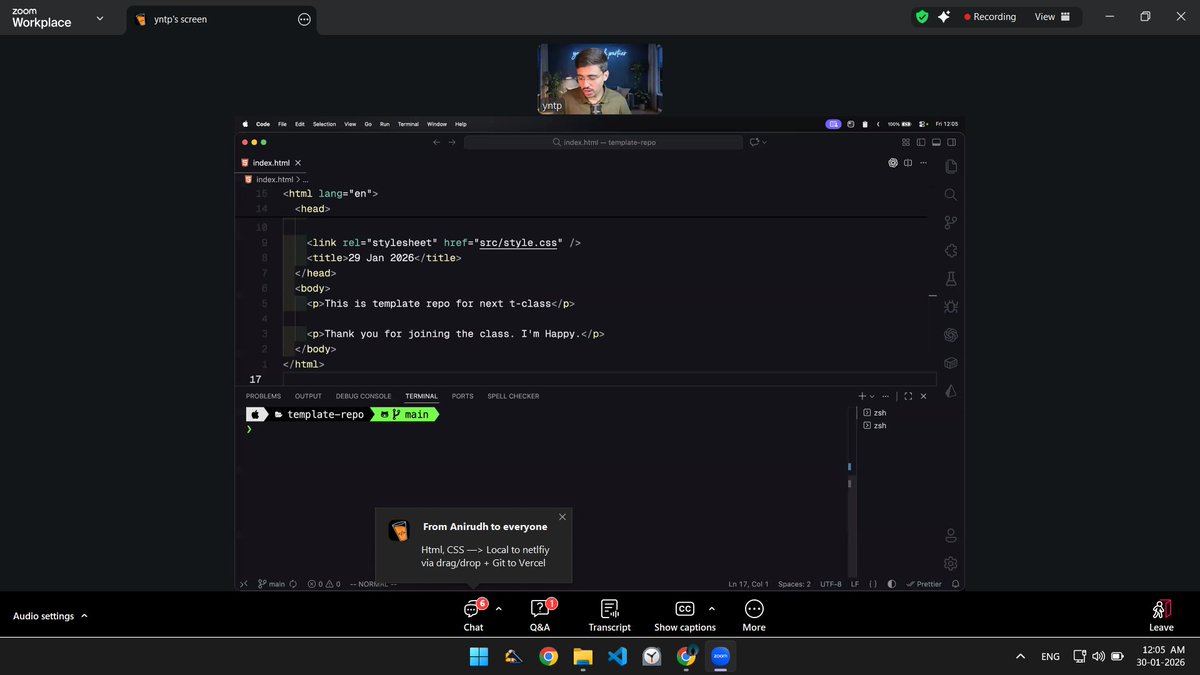Viewport: 1200px width, 675px height.
Task: Switch to the PORTS panel tab
Action: click(462, 396)
